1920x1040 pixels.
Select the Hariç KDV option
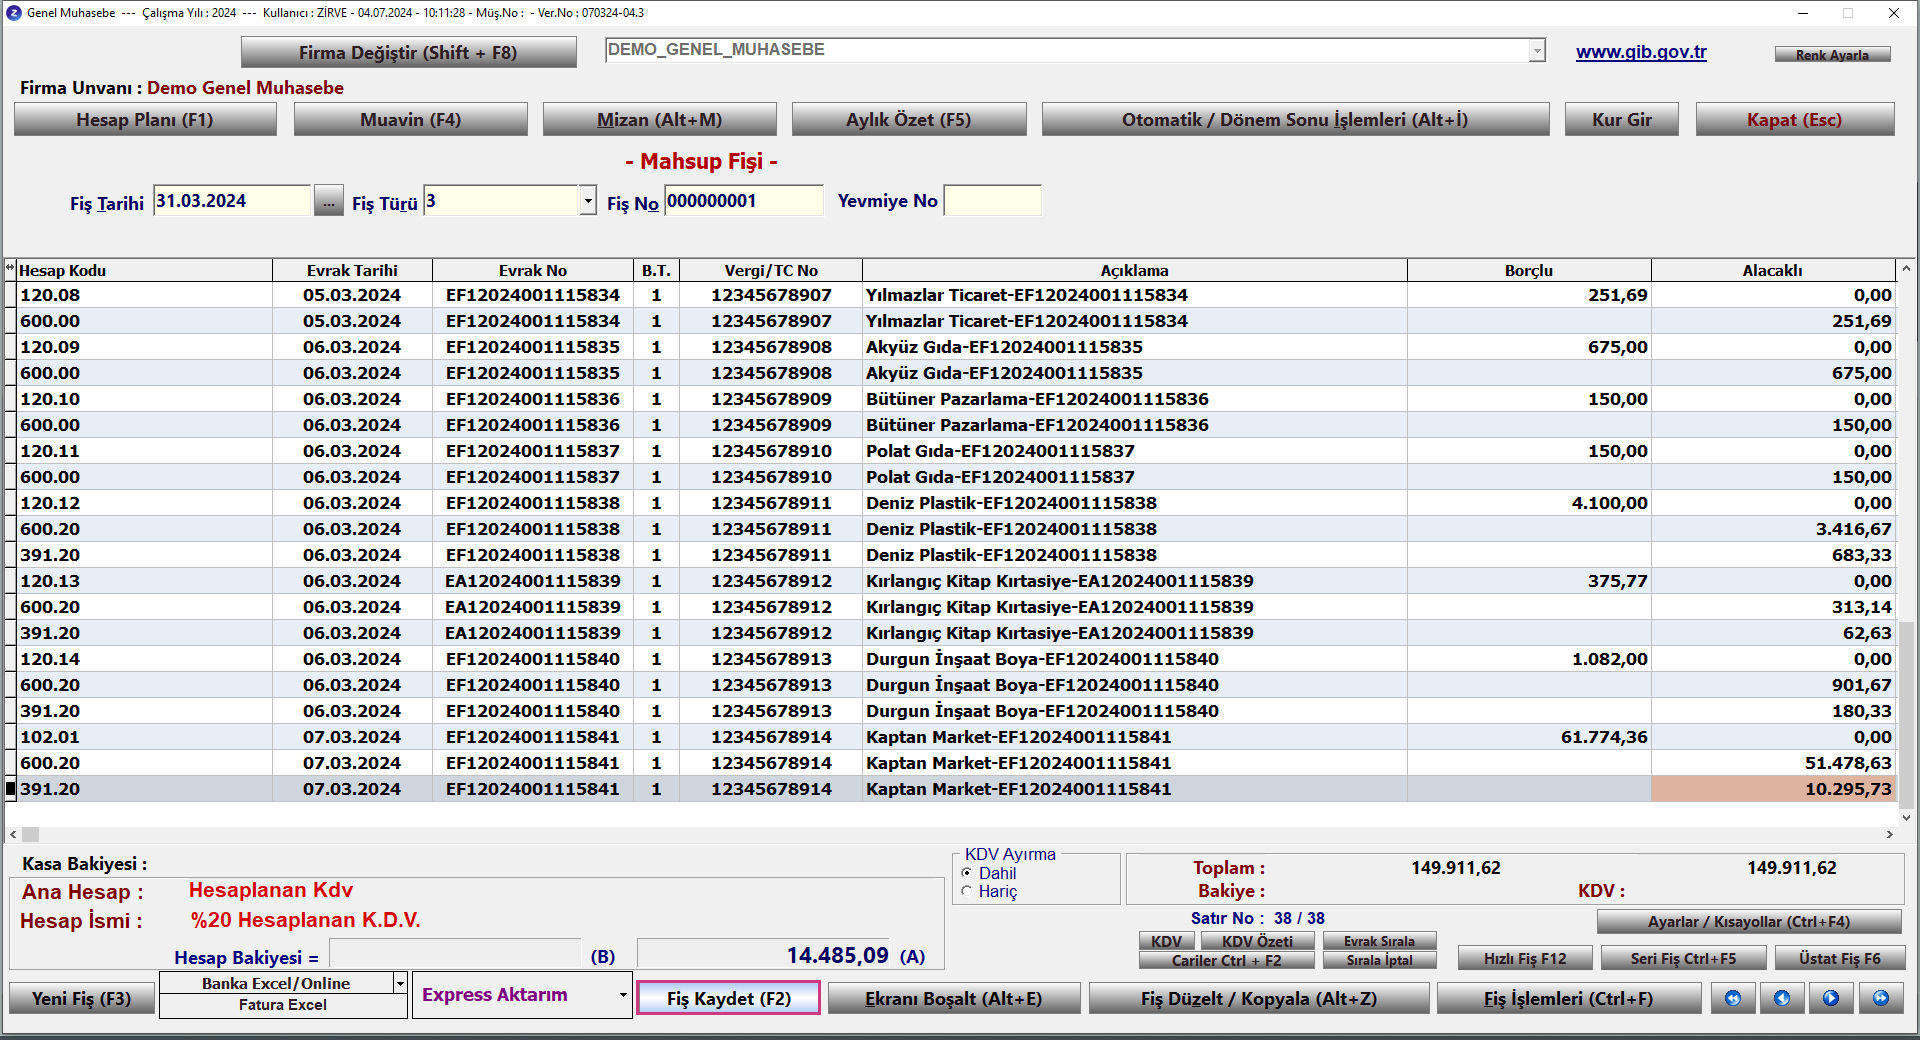coord(967,891)
